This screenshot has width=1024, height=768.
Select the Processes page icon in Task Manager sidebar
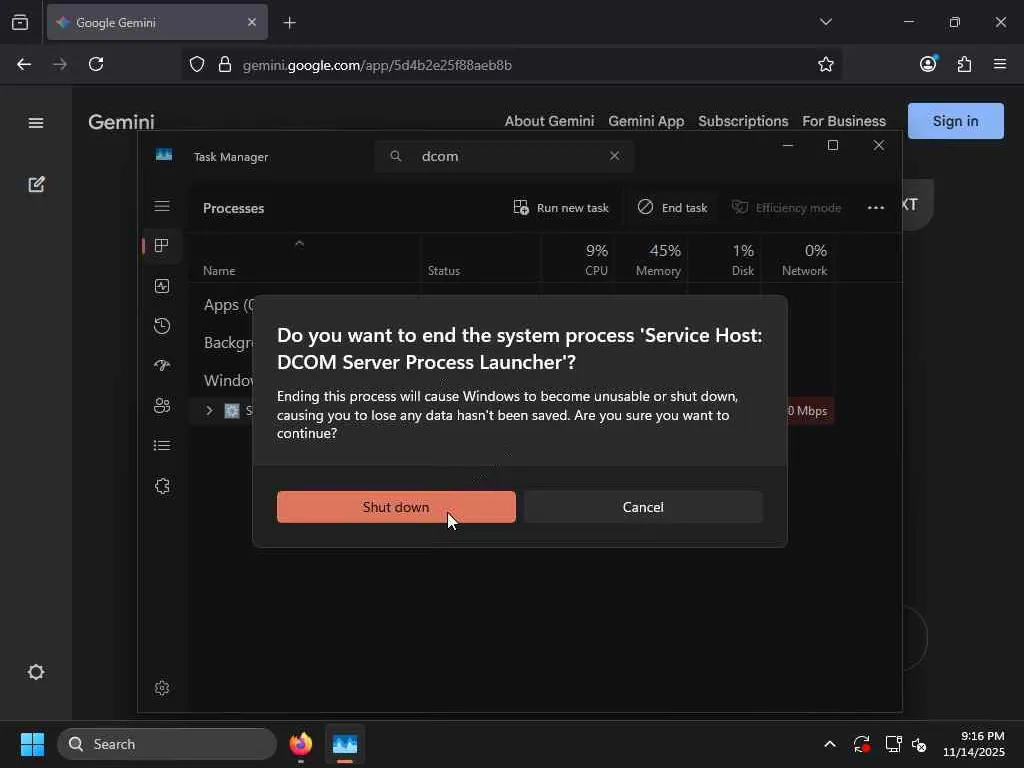click(x=161, y=246)
